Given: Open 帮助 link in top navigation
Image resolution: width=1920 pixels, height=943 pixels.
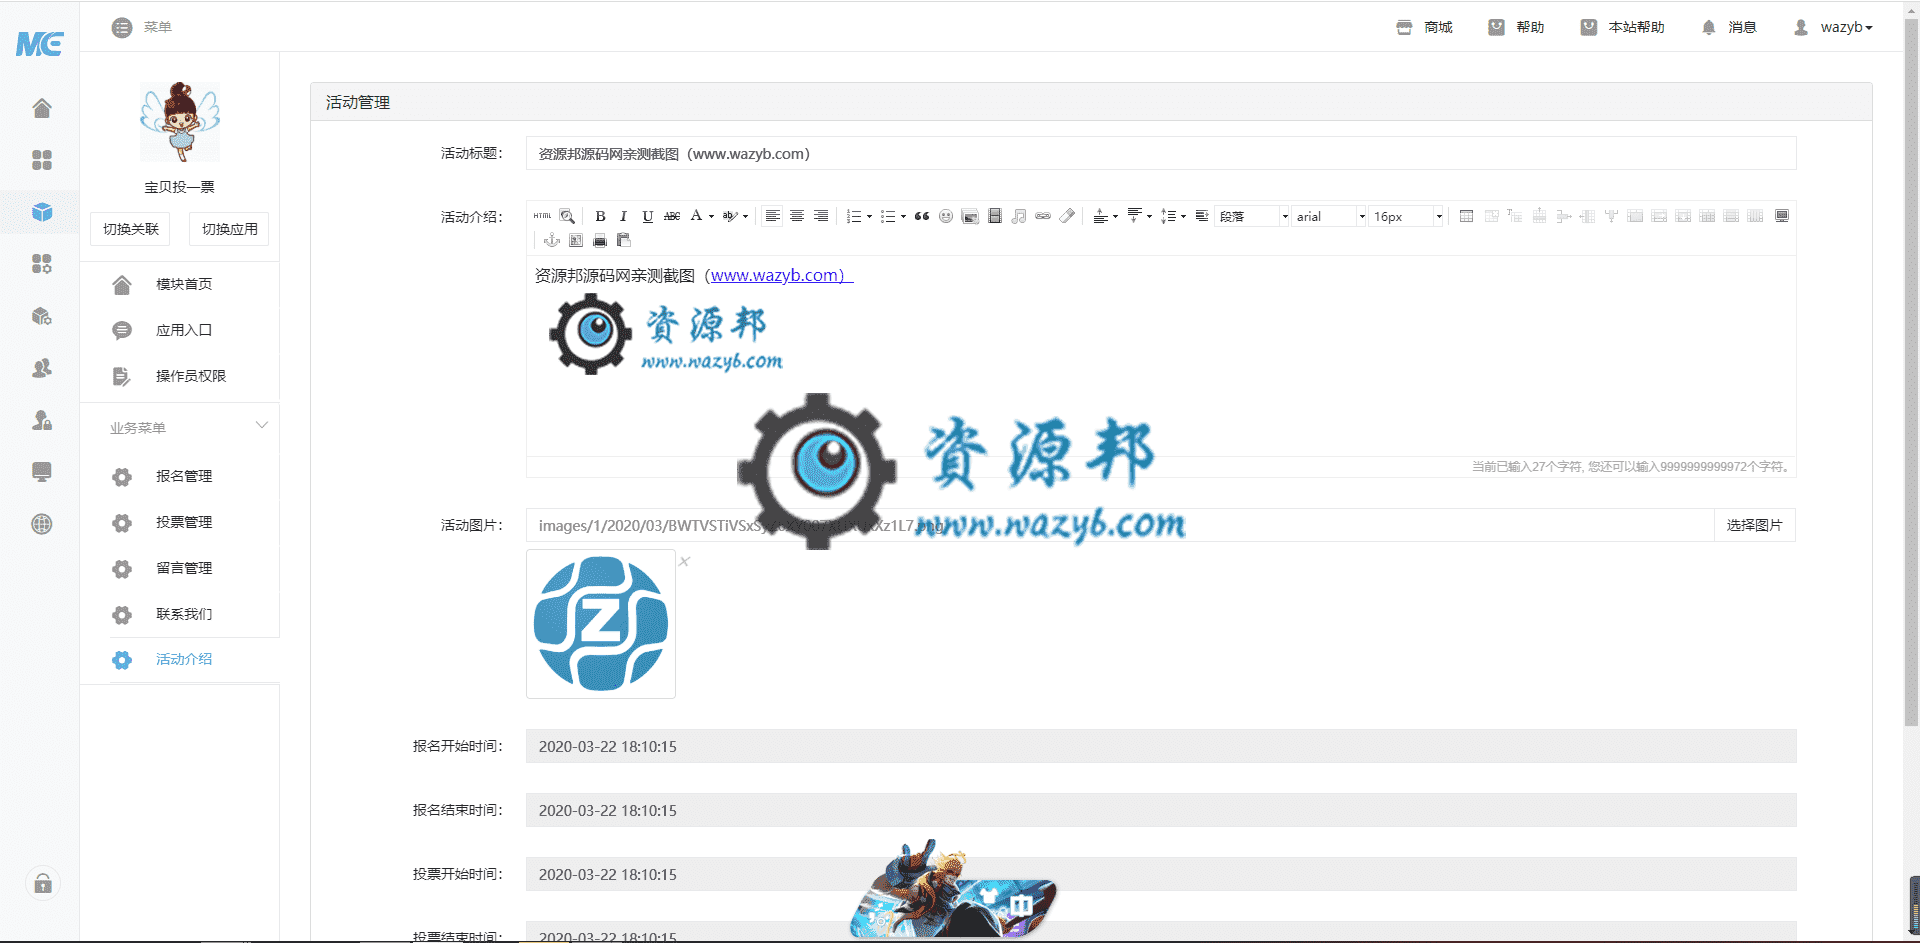Looking at the screenshot, I should coord(1516,27).
